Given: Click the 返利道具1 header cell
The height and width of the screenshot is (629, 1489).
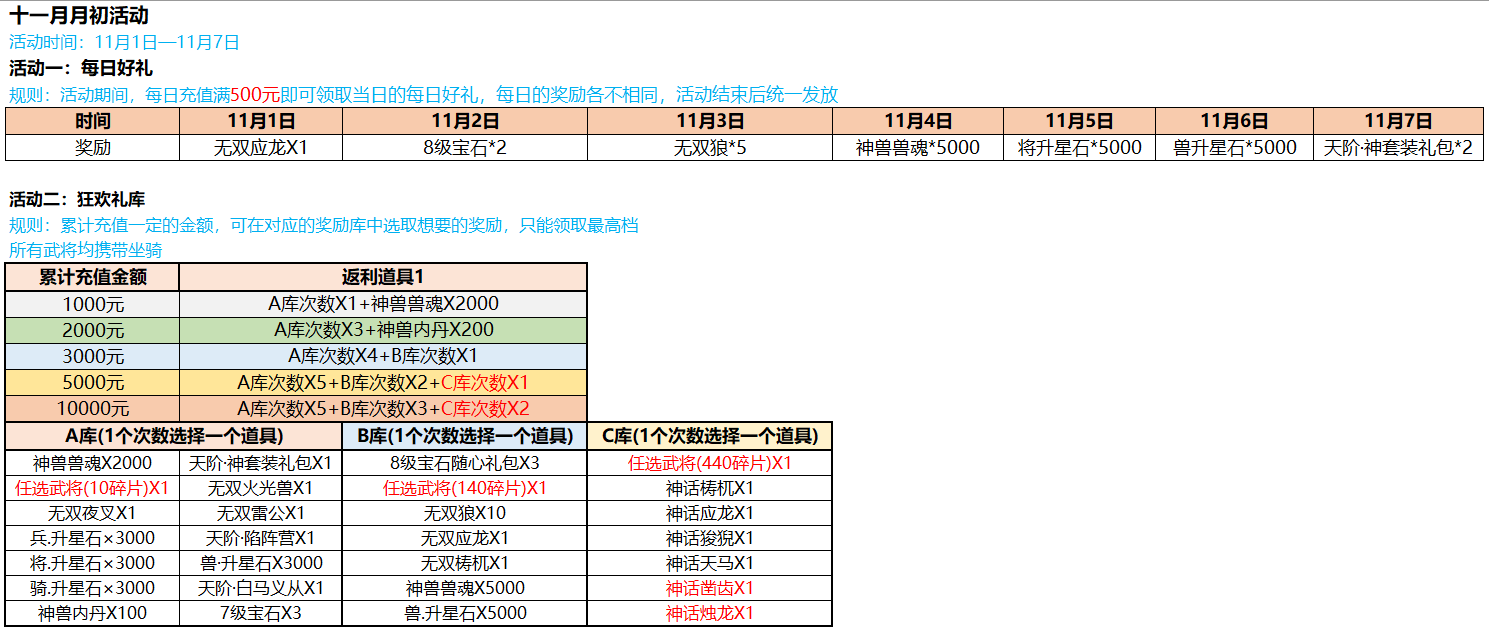Looking at the screenshot, I should tap(383, 277).
